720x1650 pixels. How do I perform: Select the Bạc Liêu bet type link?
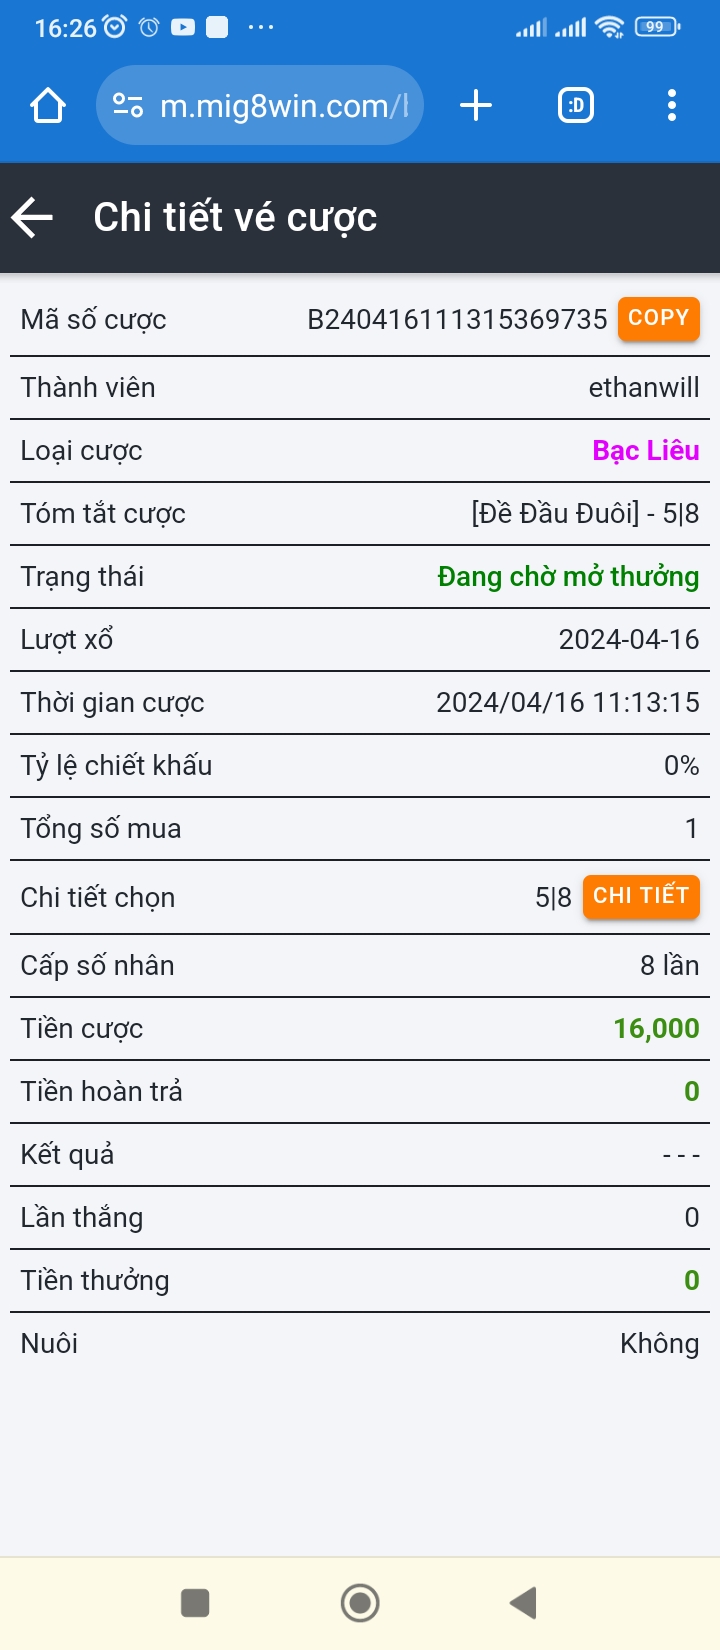click(645, 451)
